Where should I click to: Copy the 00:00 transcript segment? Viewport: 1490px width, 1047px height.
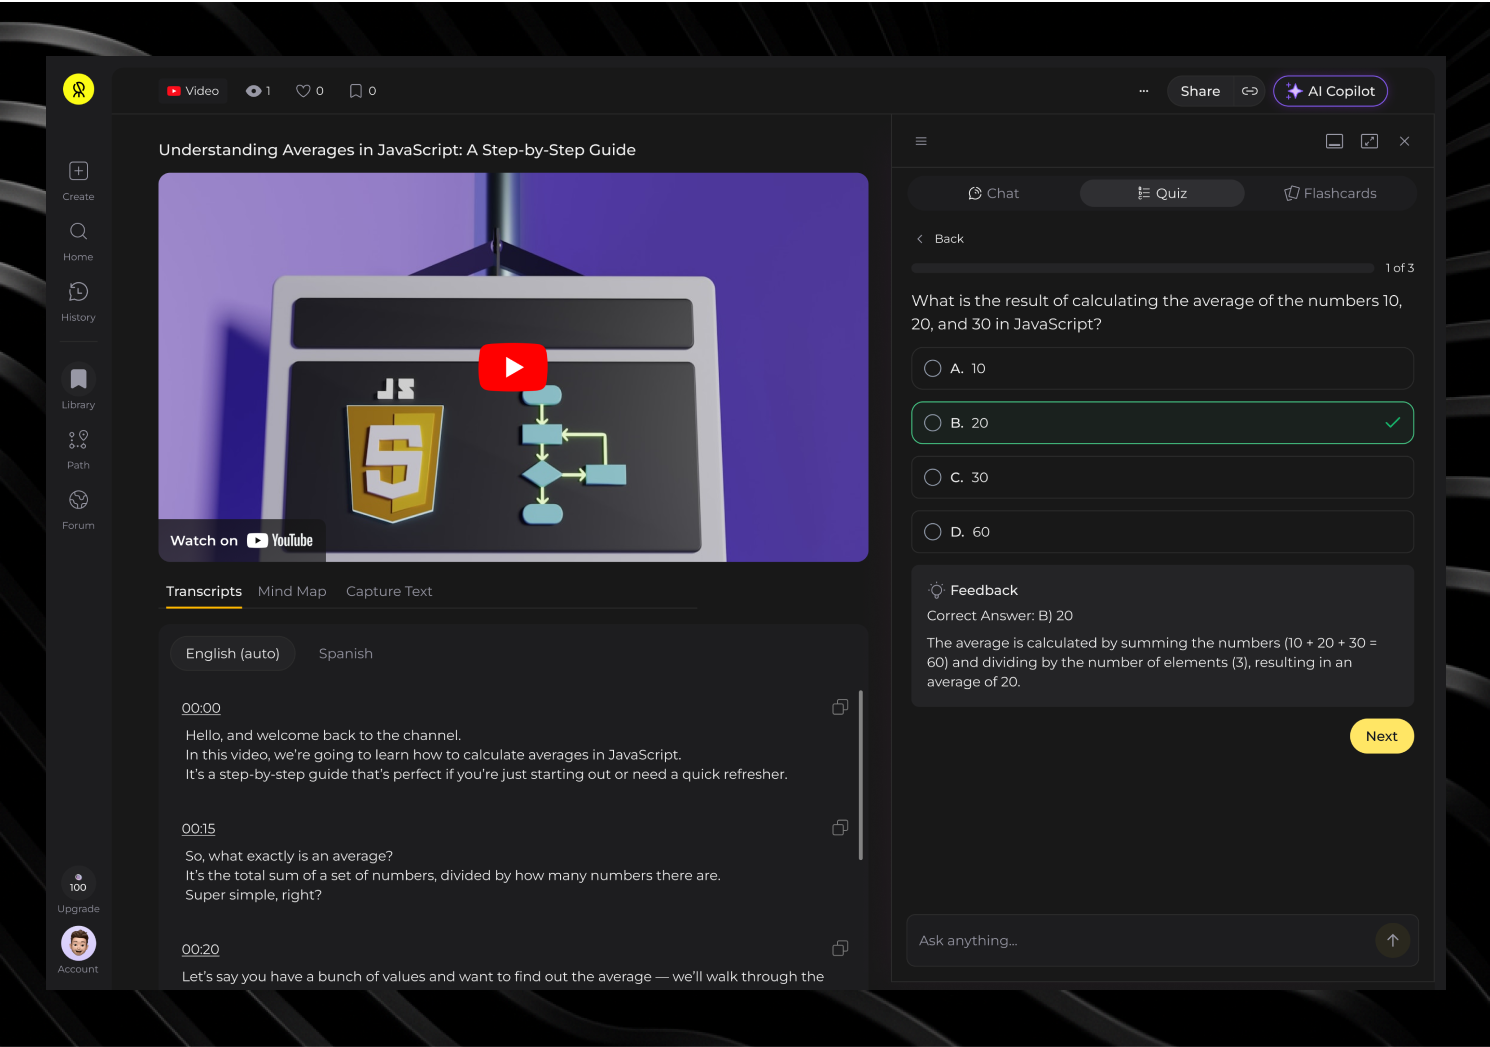click(x=840, y=707)
